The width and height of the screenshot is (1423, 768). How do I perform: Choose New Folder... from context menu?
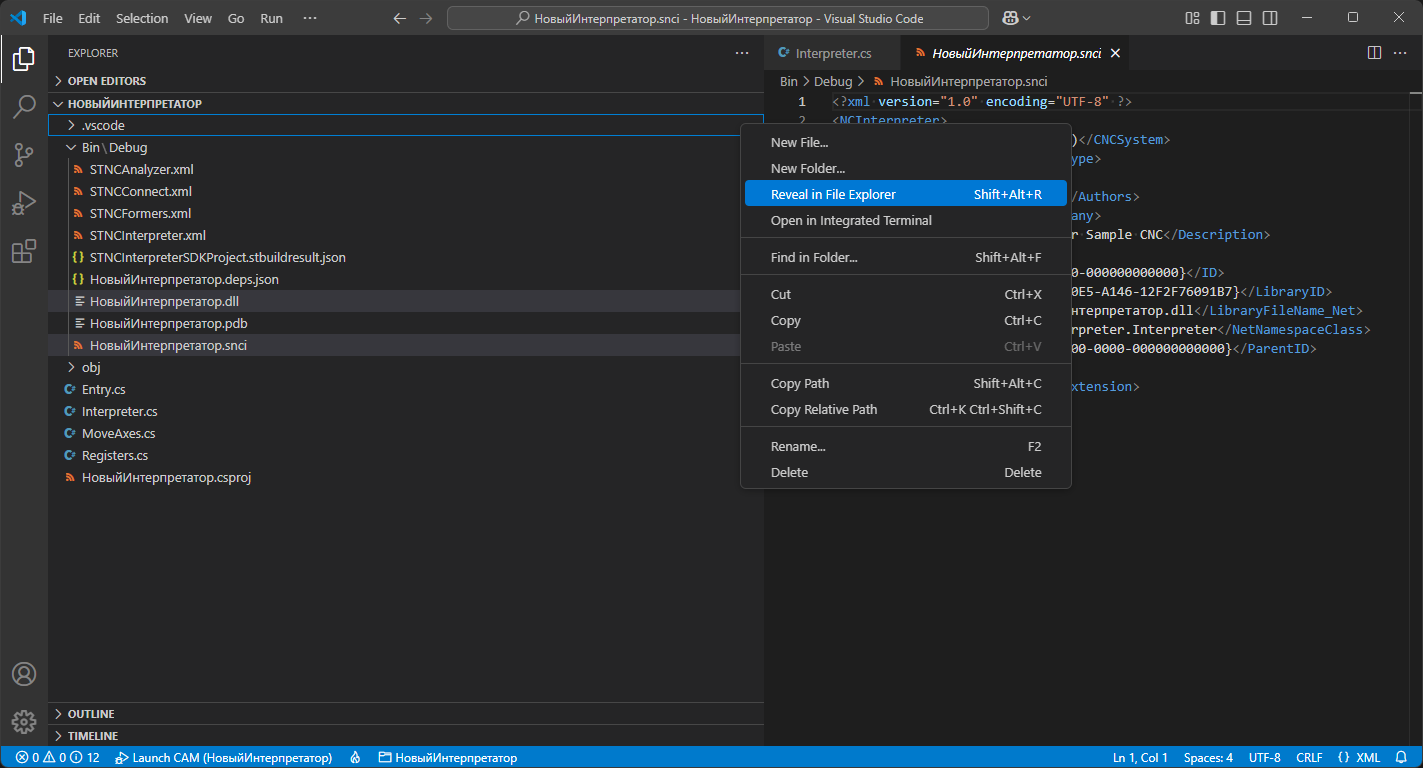906,169
